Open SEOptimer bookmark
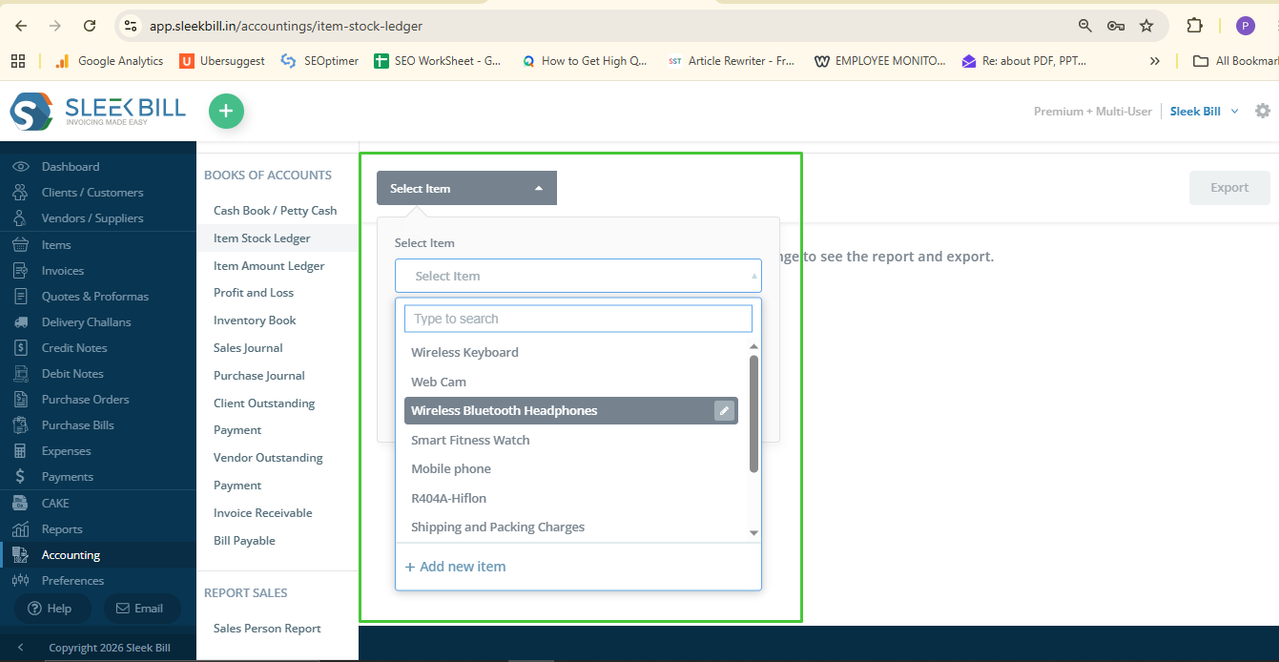The width and height of the screenshot is (1279, 662). (320, 61)
